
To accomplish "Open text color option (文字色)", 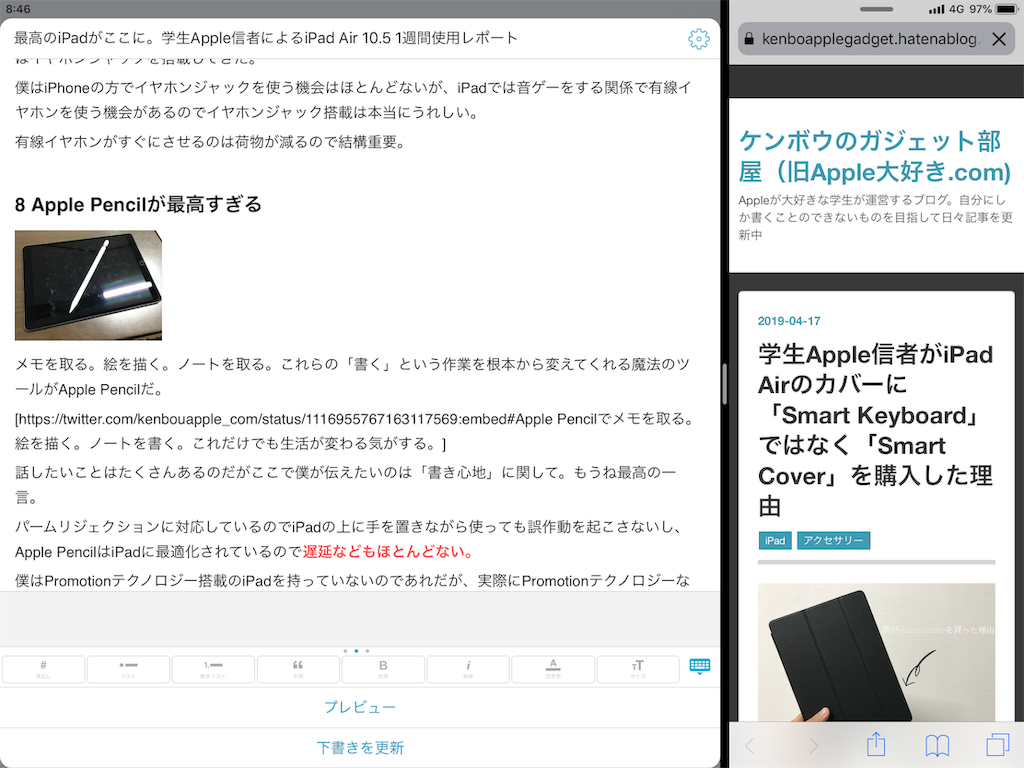I will coord(553,669).
